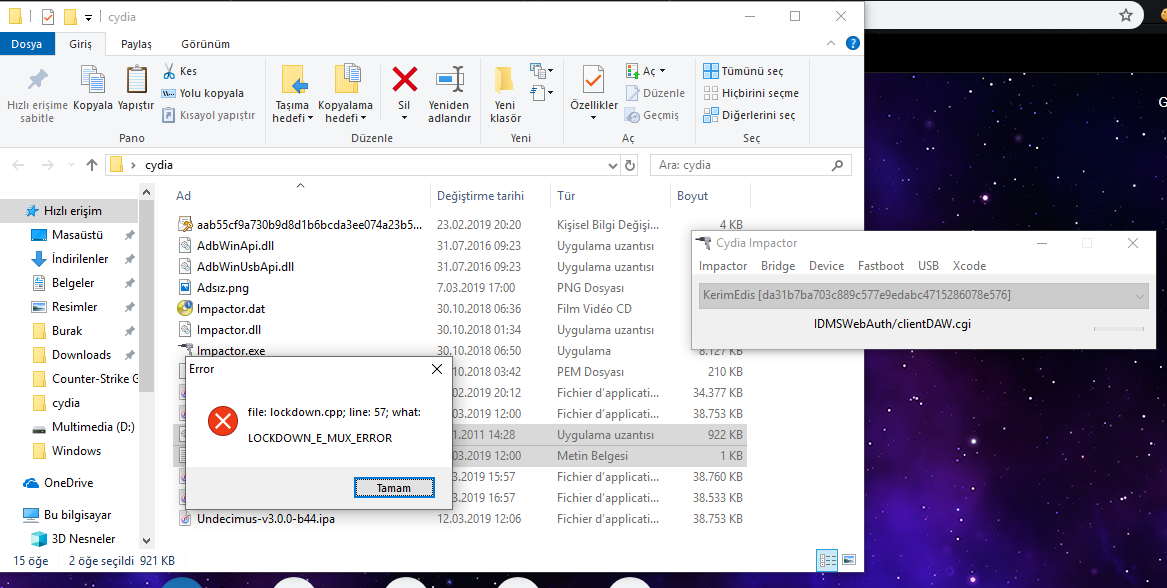Screen dimensions: 1167x588
Task: Switch to the Paylaş tab
Action: (x=136, y=44)
